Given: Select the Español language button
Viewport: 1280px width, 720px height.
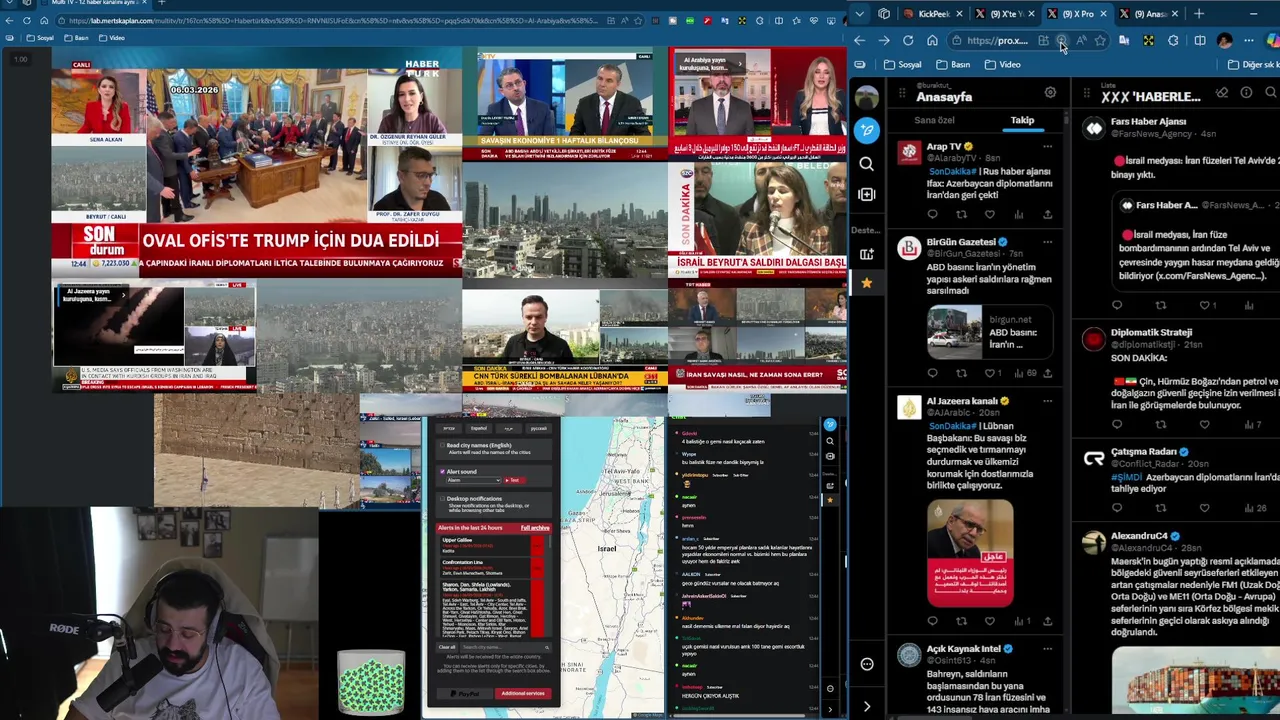Looking at the screenshot, I should tap(479, 428).
